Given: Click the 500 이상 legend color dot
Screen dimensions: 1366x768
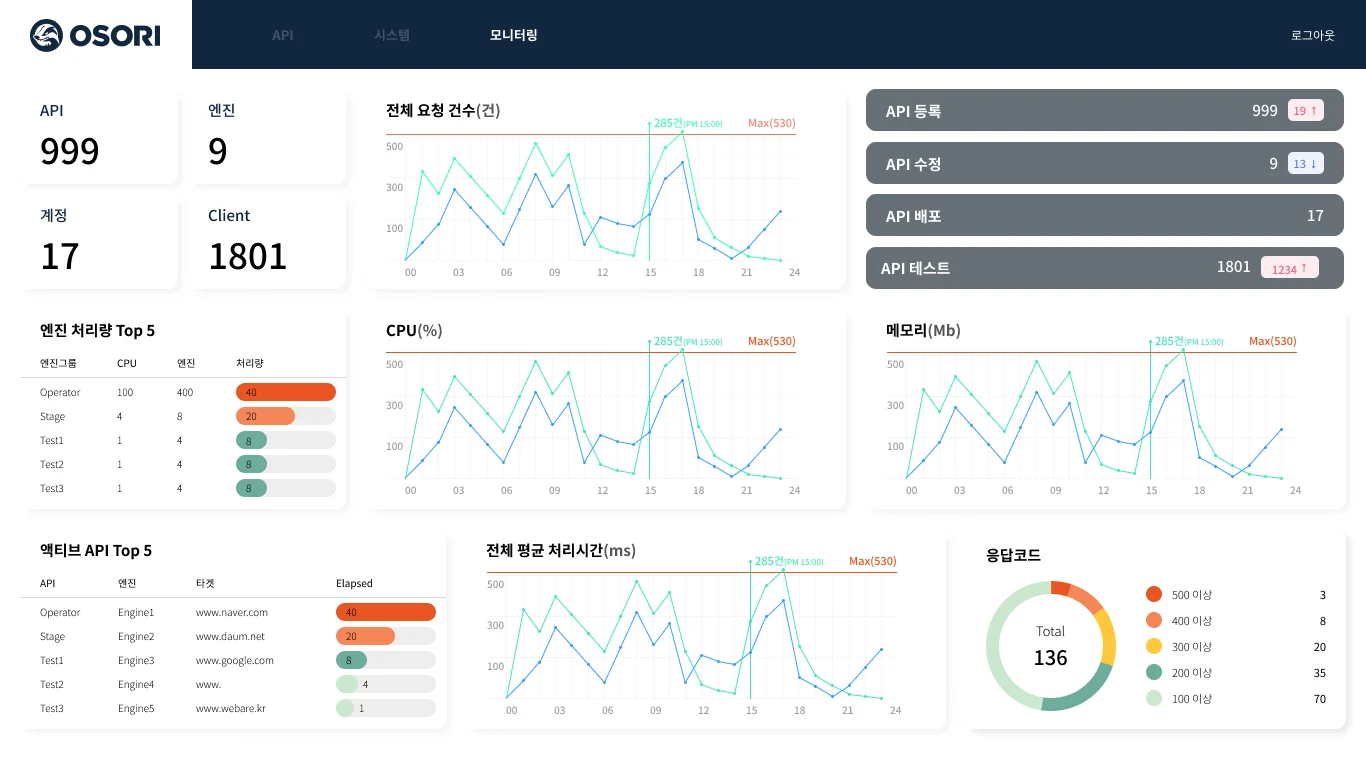Looking at the screenshot, I should click(1154, 594).
